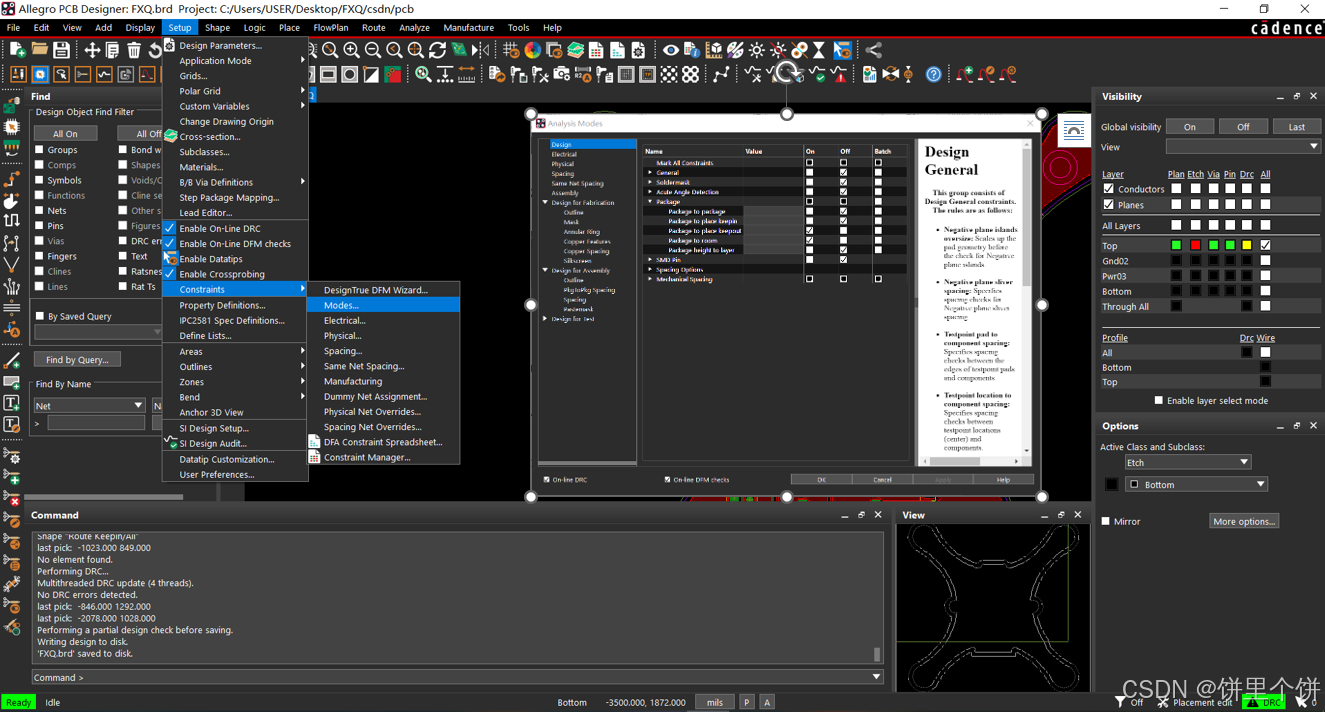This screenshot has height=712, width=1325.
Task: Click the Add connect route icon with plus
Action: point(964,74)
